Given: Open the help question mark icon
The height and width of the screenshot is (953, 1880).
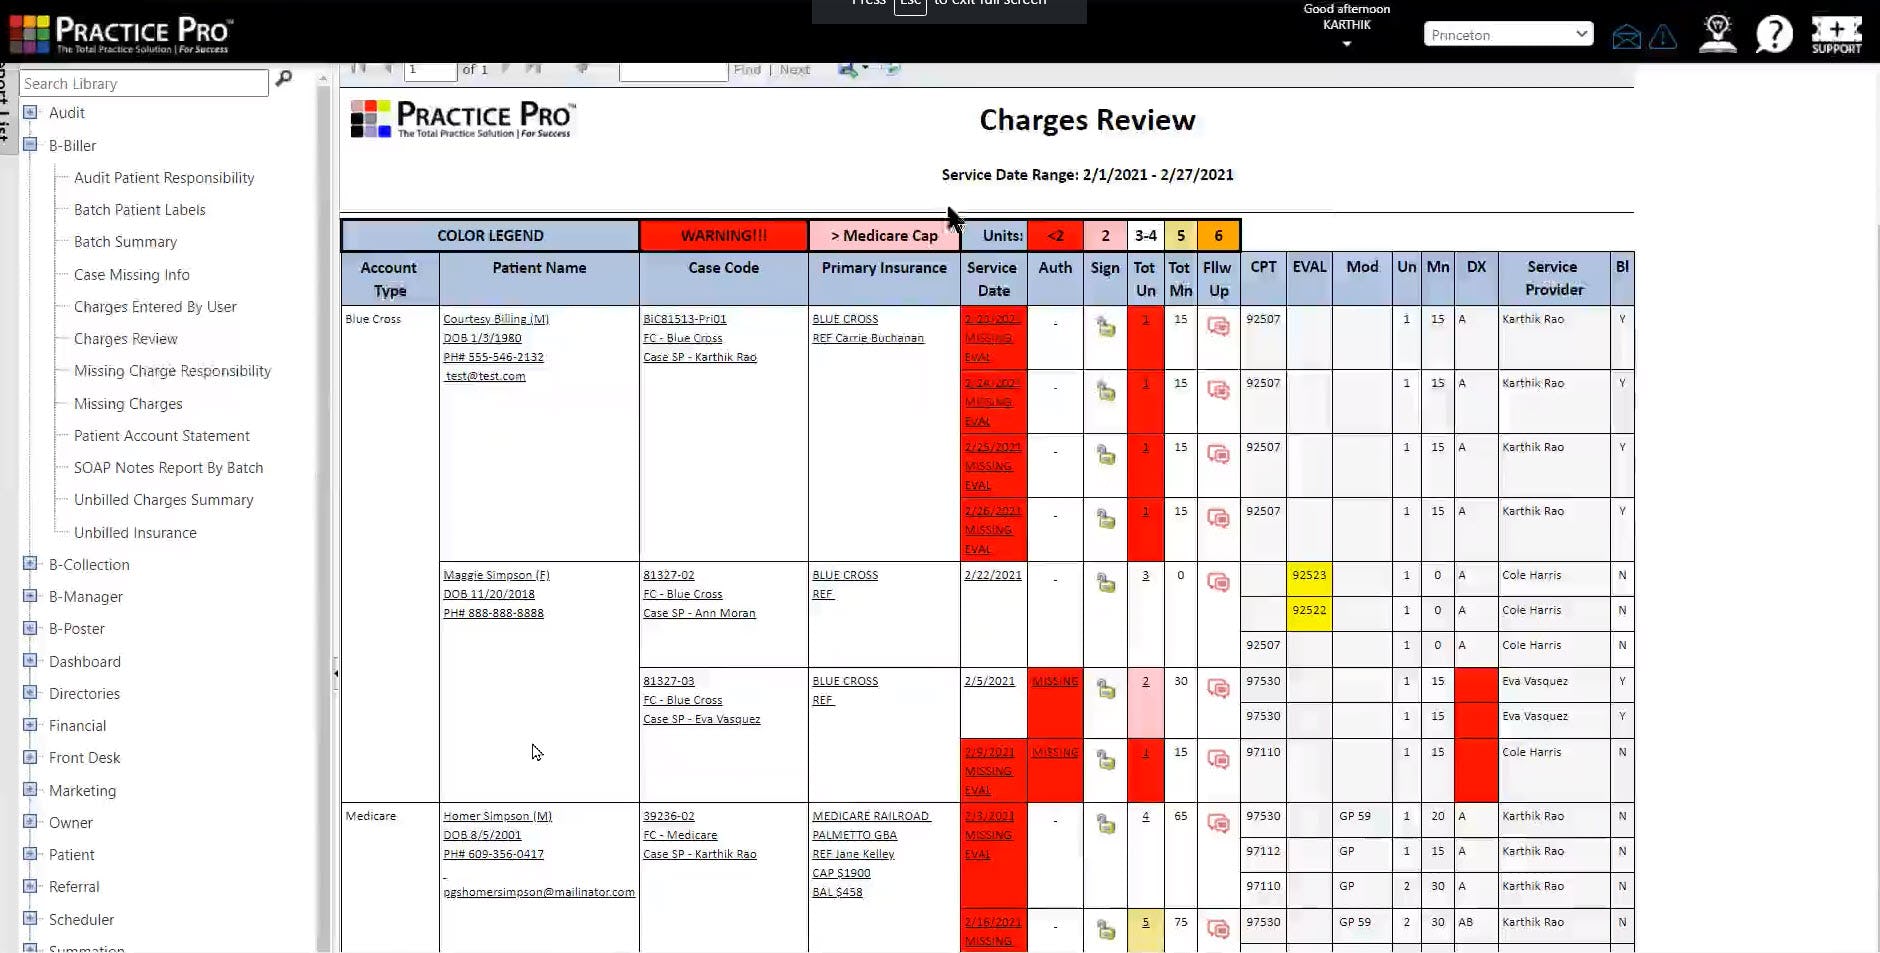Looking at the screenshot, I should pos(1774,34).
